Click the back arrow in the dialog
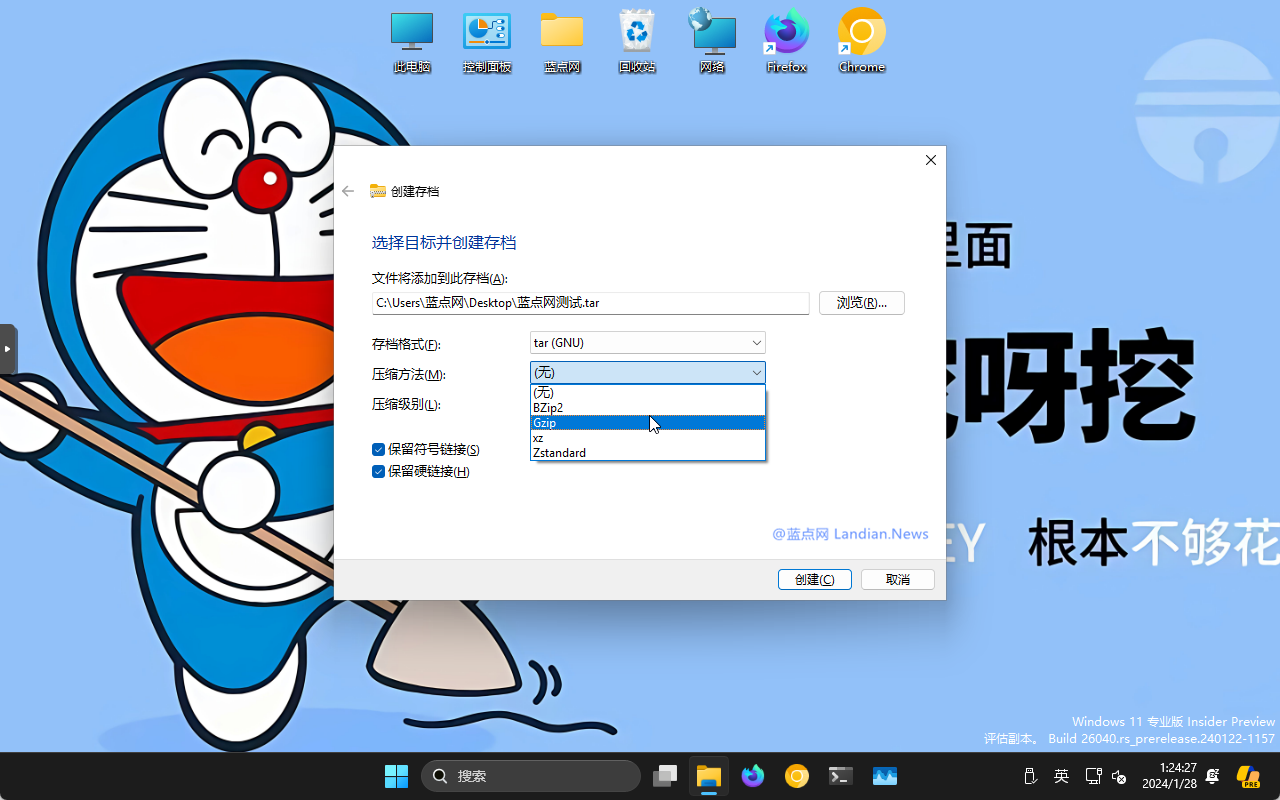This screenshot has width=1280, height=800. 348,191
